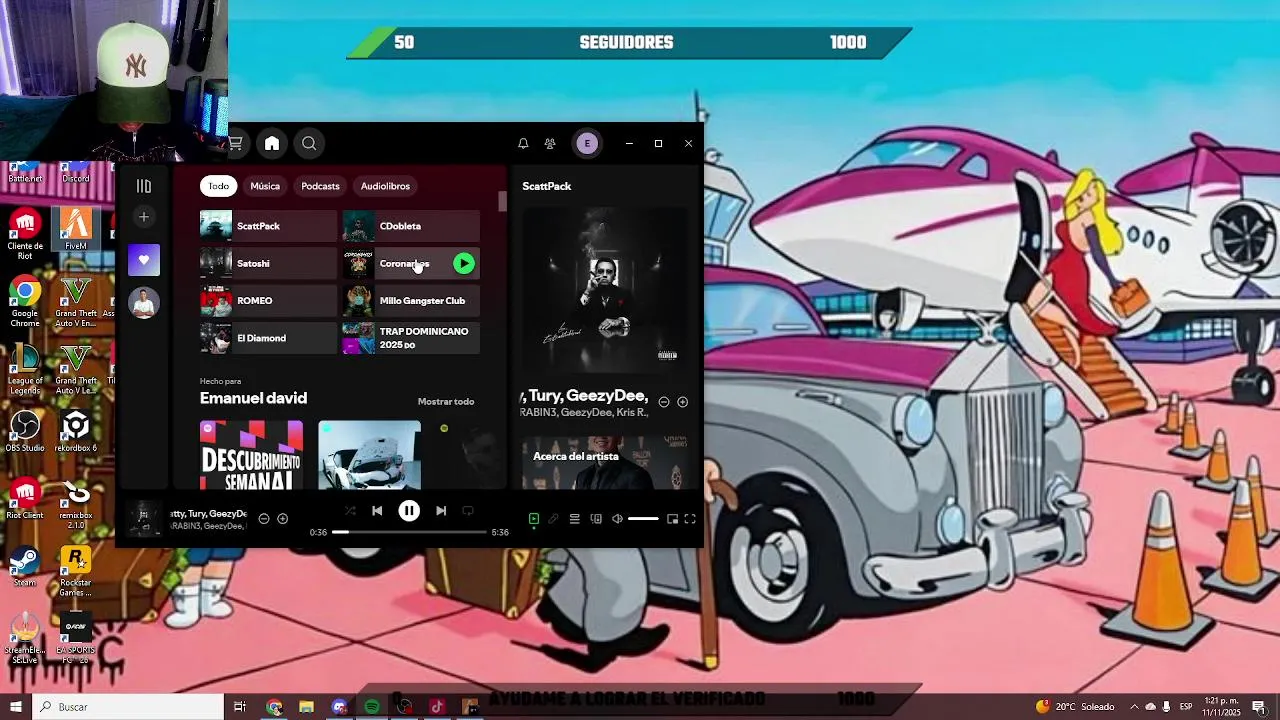1280x720 pixels.
Task: Play the Coronamos tile with green button
Action: [x=464, y=263]
